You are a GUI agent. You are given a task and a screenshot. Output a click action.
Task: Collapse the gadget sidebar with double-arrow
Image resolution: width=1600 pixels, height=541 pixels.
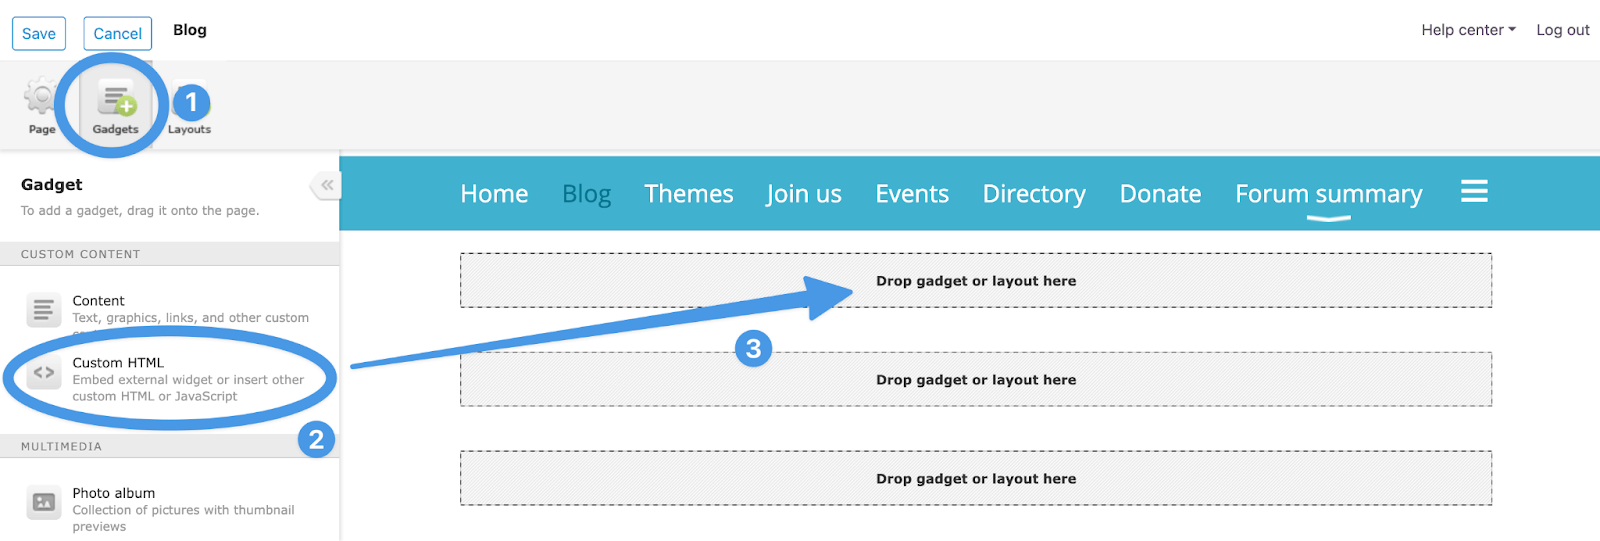click(326, 185)
